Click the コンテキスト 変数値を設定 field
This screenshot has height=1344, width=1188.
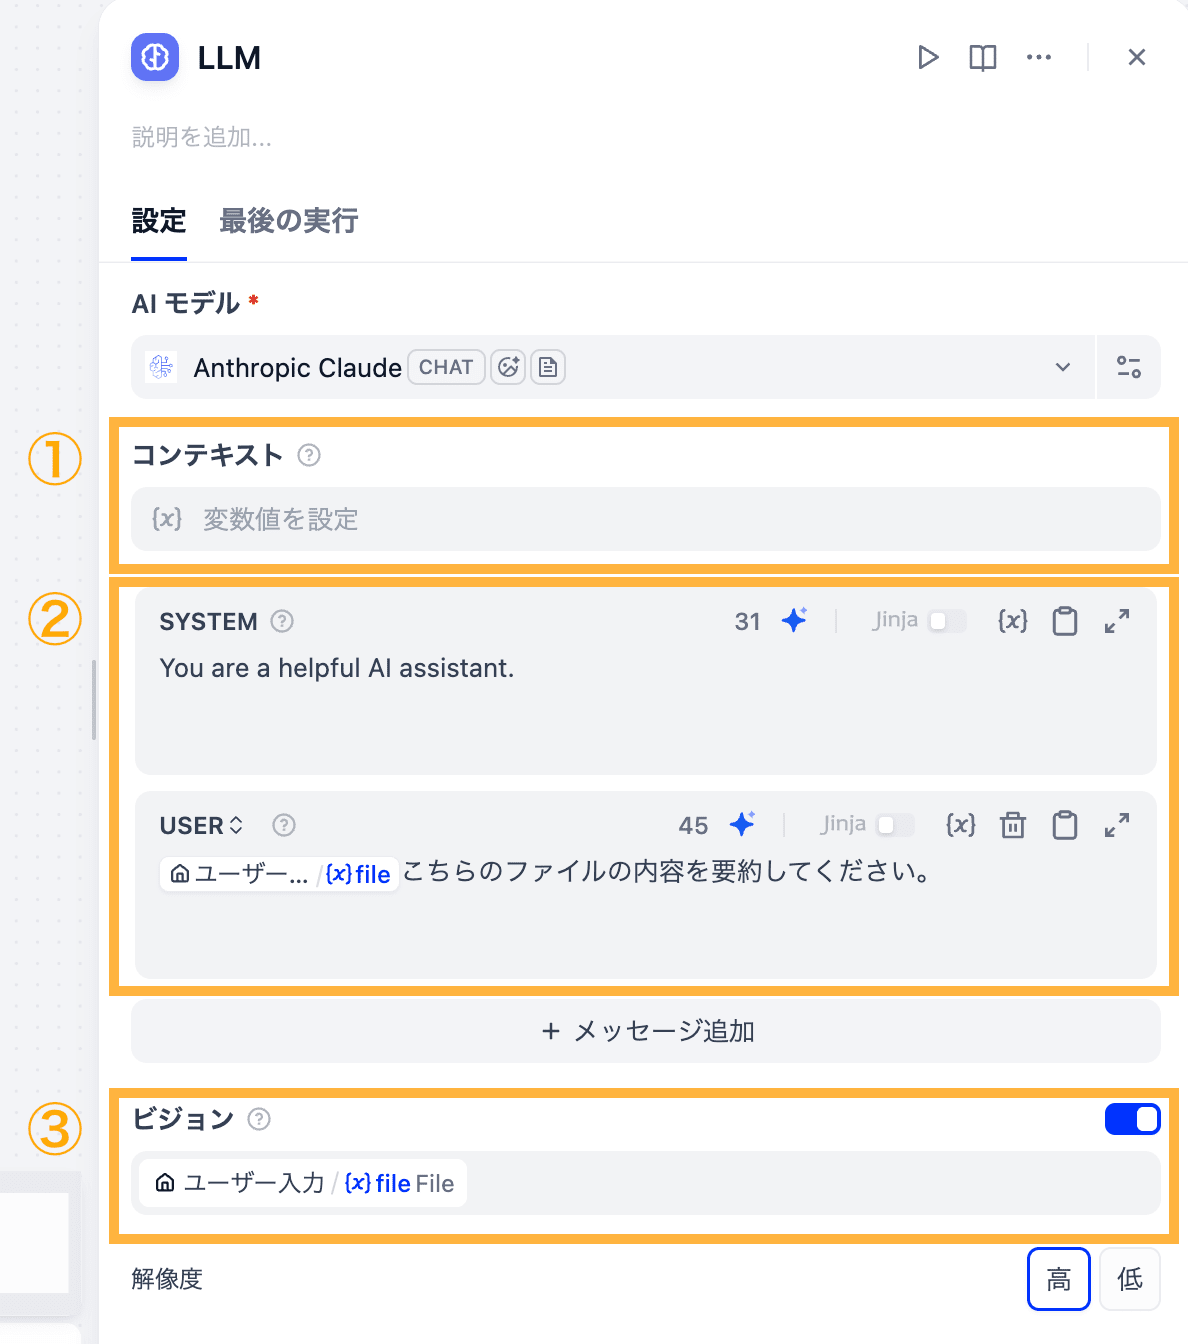pyautogui.click(x=646, y=519)
